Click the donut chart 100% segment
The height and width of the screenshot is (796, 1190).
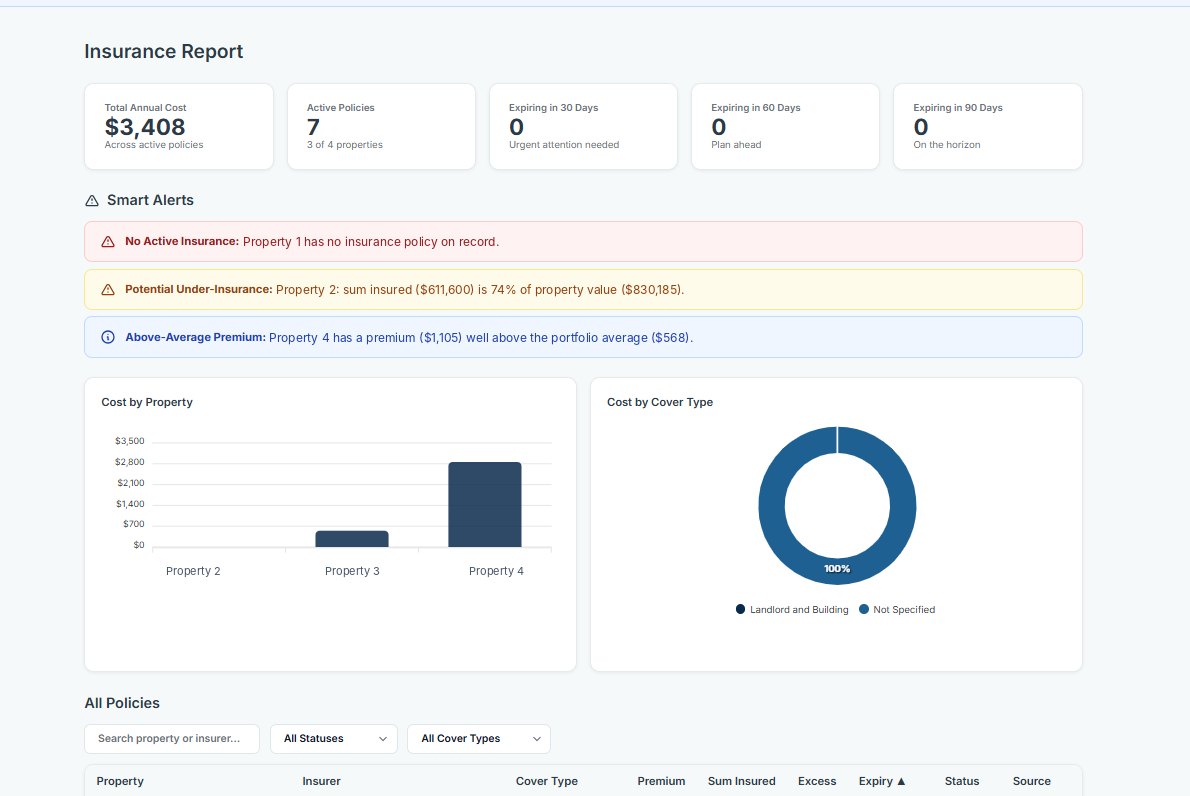coord(837,568)
